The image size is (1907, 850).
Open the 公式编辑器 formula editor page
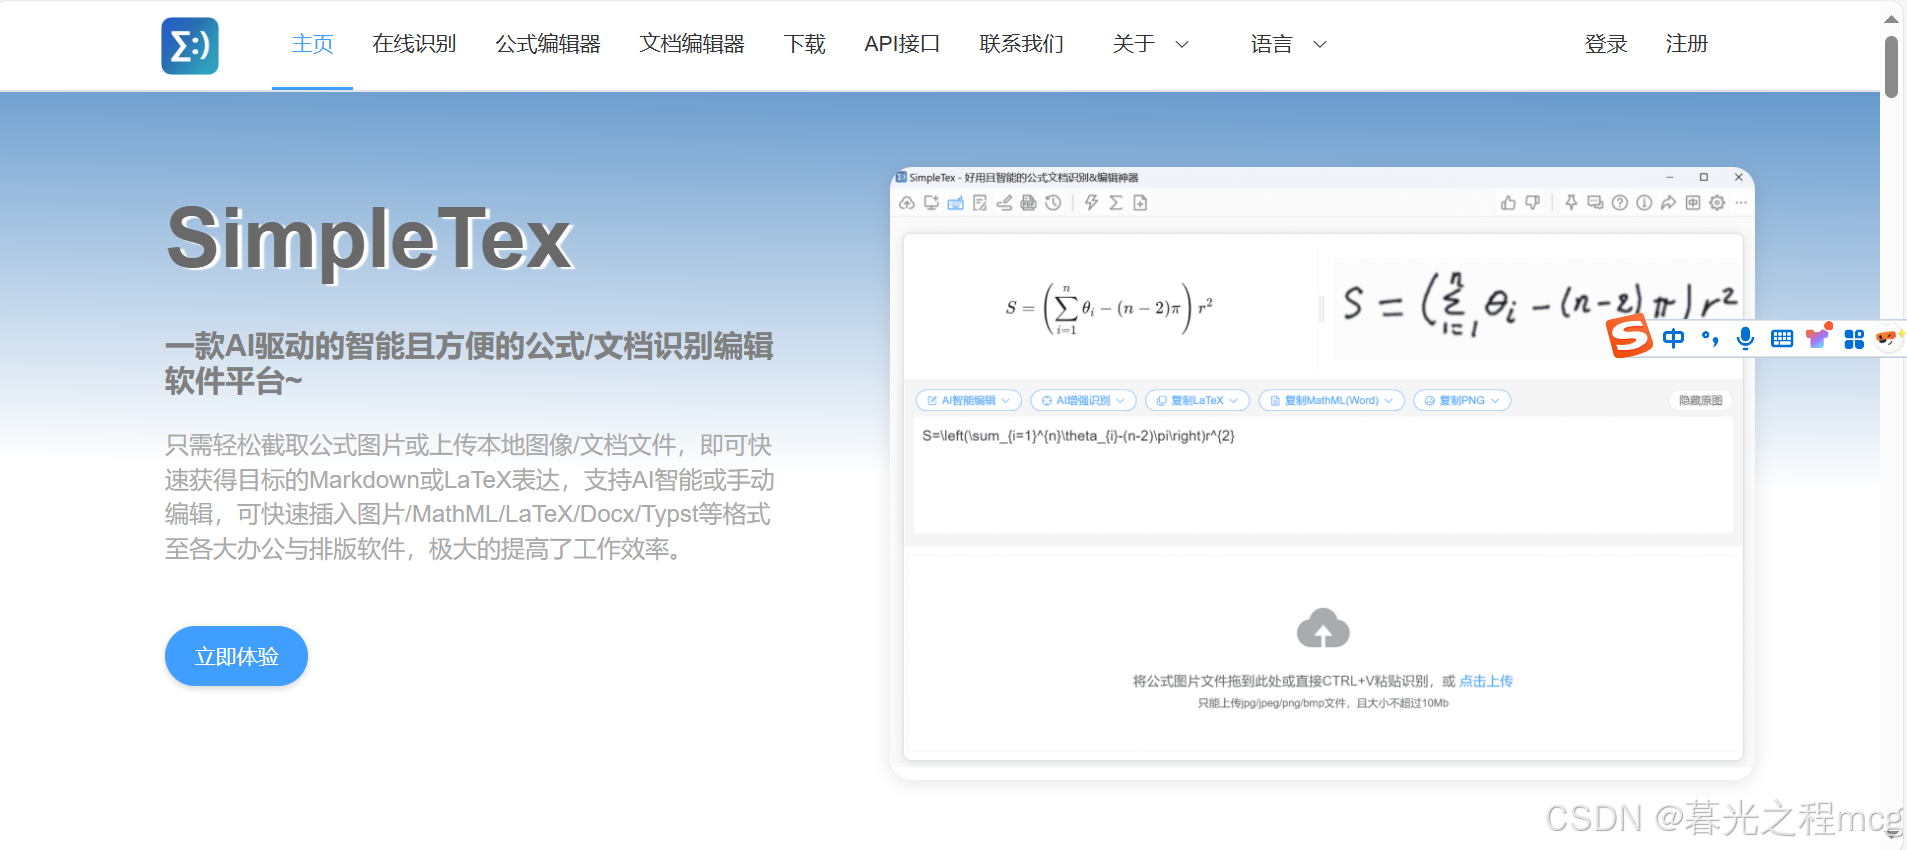click(x=548, y=44)
